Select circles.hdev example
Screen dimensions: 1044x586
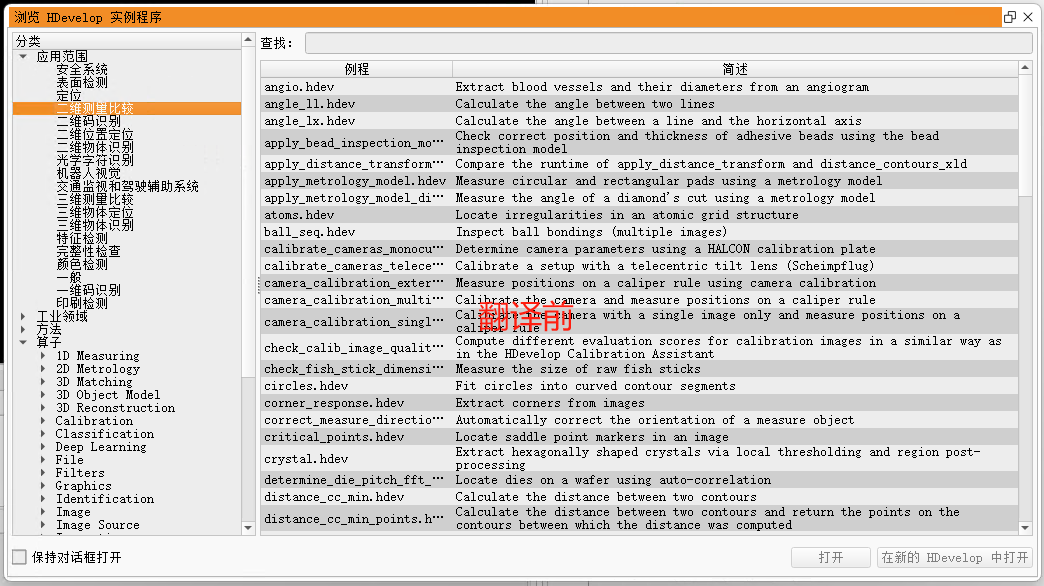coord(639,386)
